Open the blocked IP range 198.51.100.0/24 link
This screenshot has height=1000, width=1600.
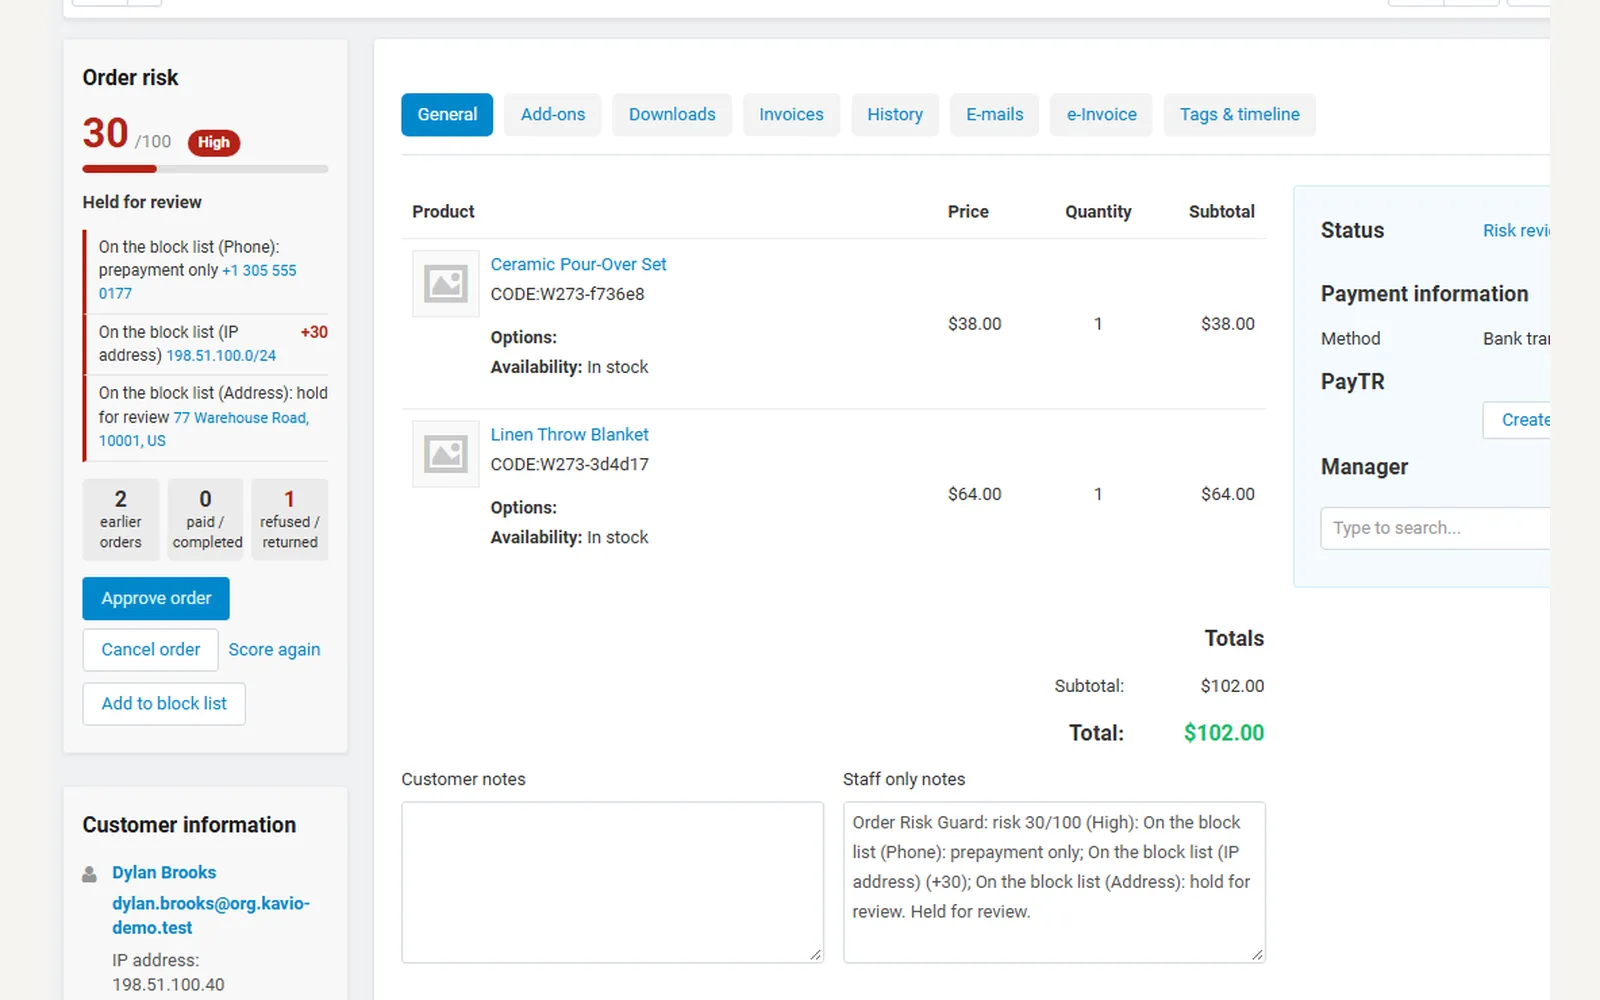pos(221,356)
